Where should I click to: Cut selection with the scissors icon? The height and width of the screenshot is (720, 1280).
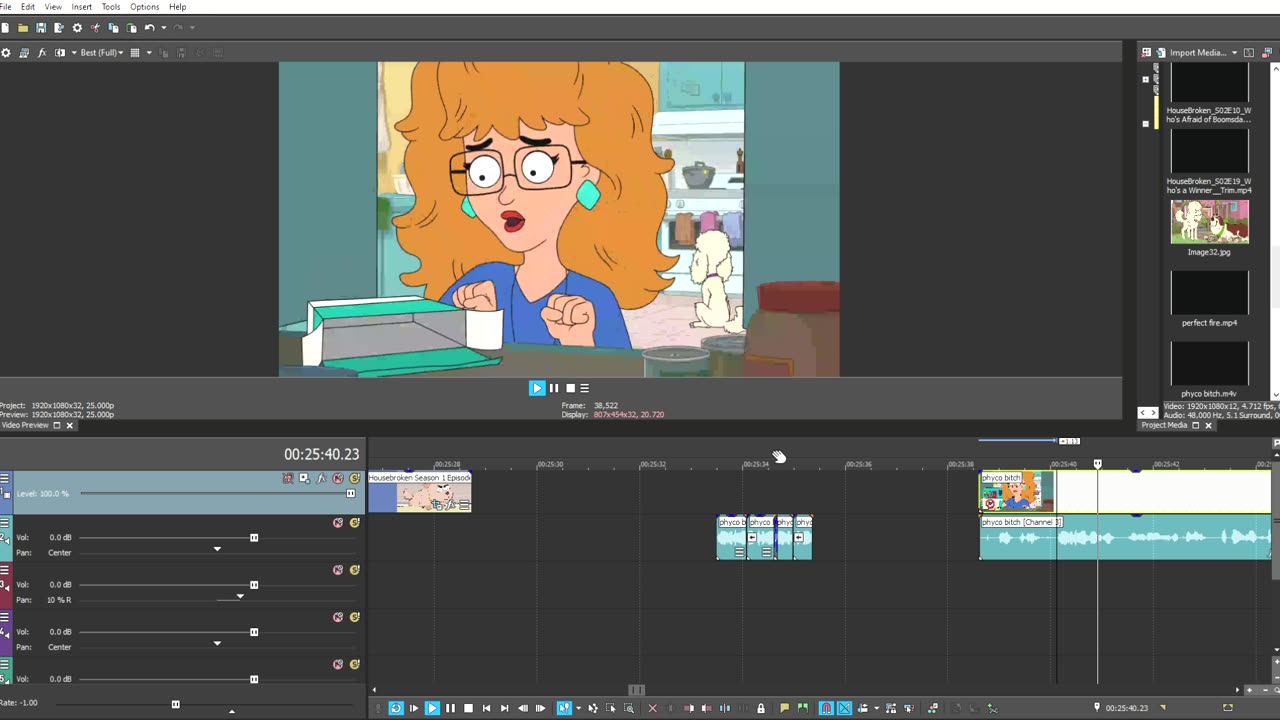click(x=95, y=28)
